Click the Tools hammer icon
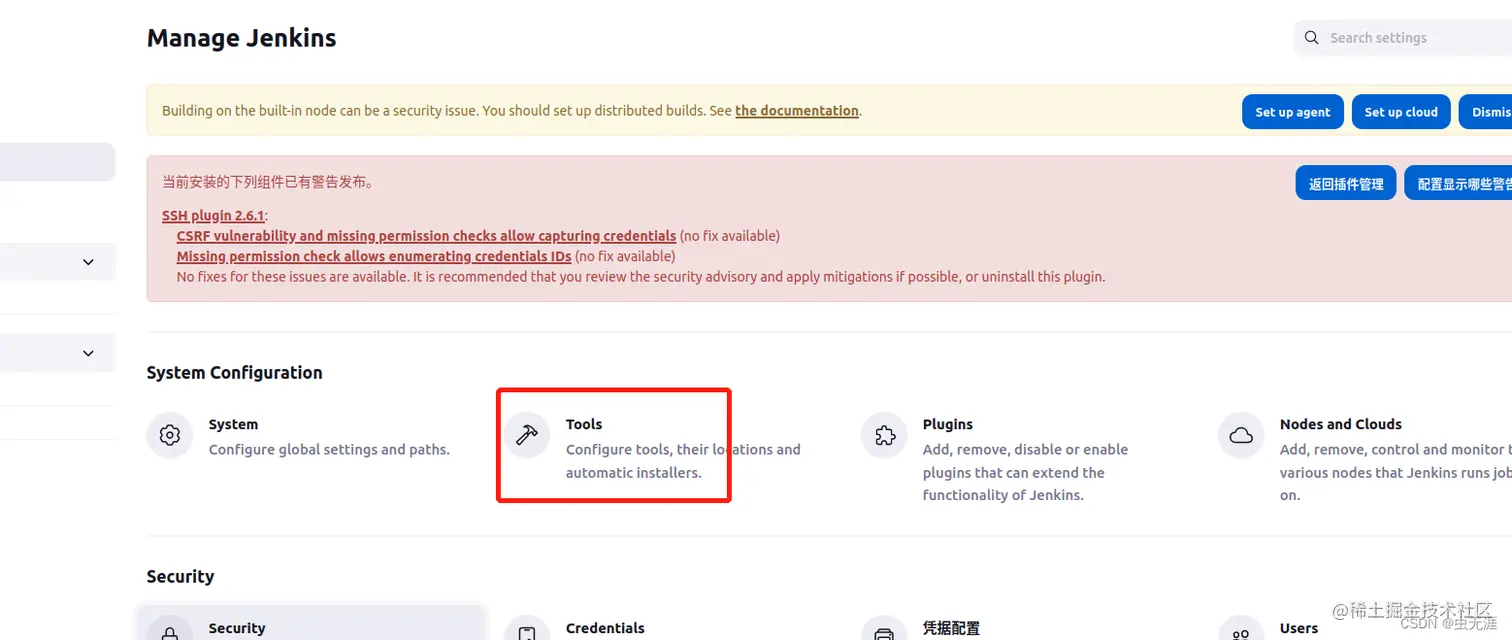 (527, 436)
